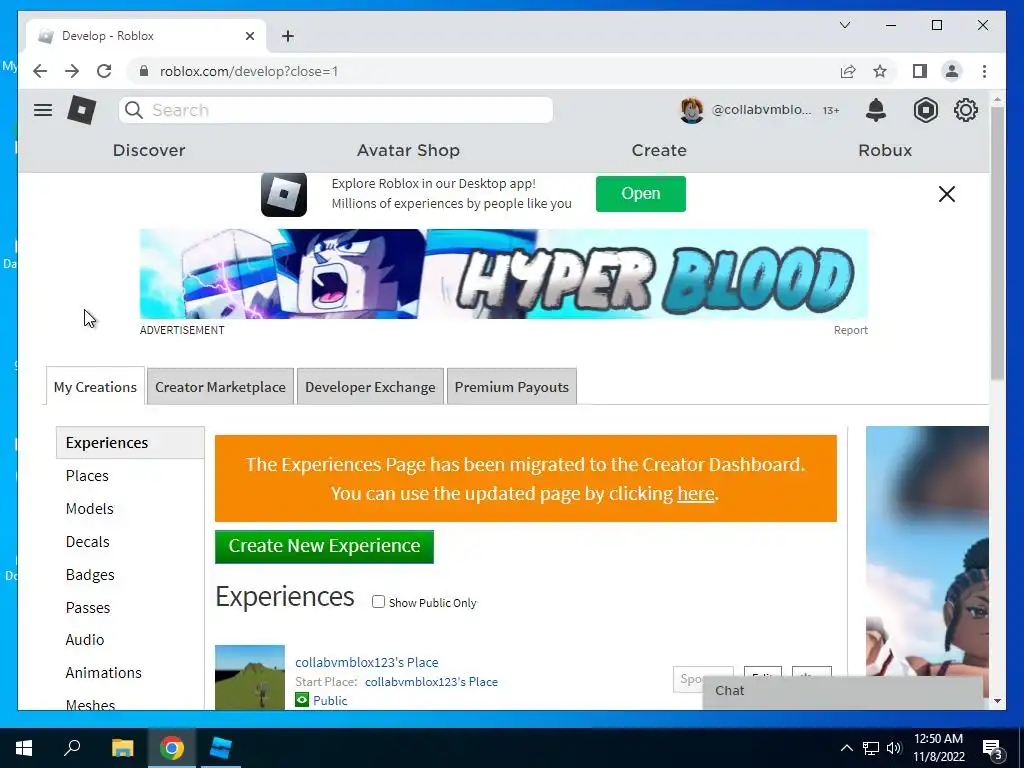Select Audio in the sidebar
Screen dimensions: 1024x768
click(x=85, y=639)
